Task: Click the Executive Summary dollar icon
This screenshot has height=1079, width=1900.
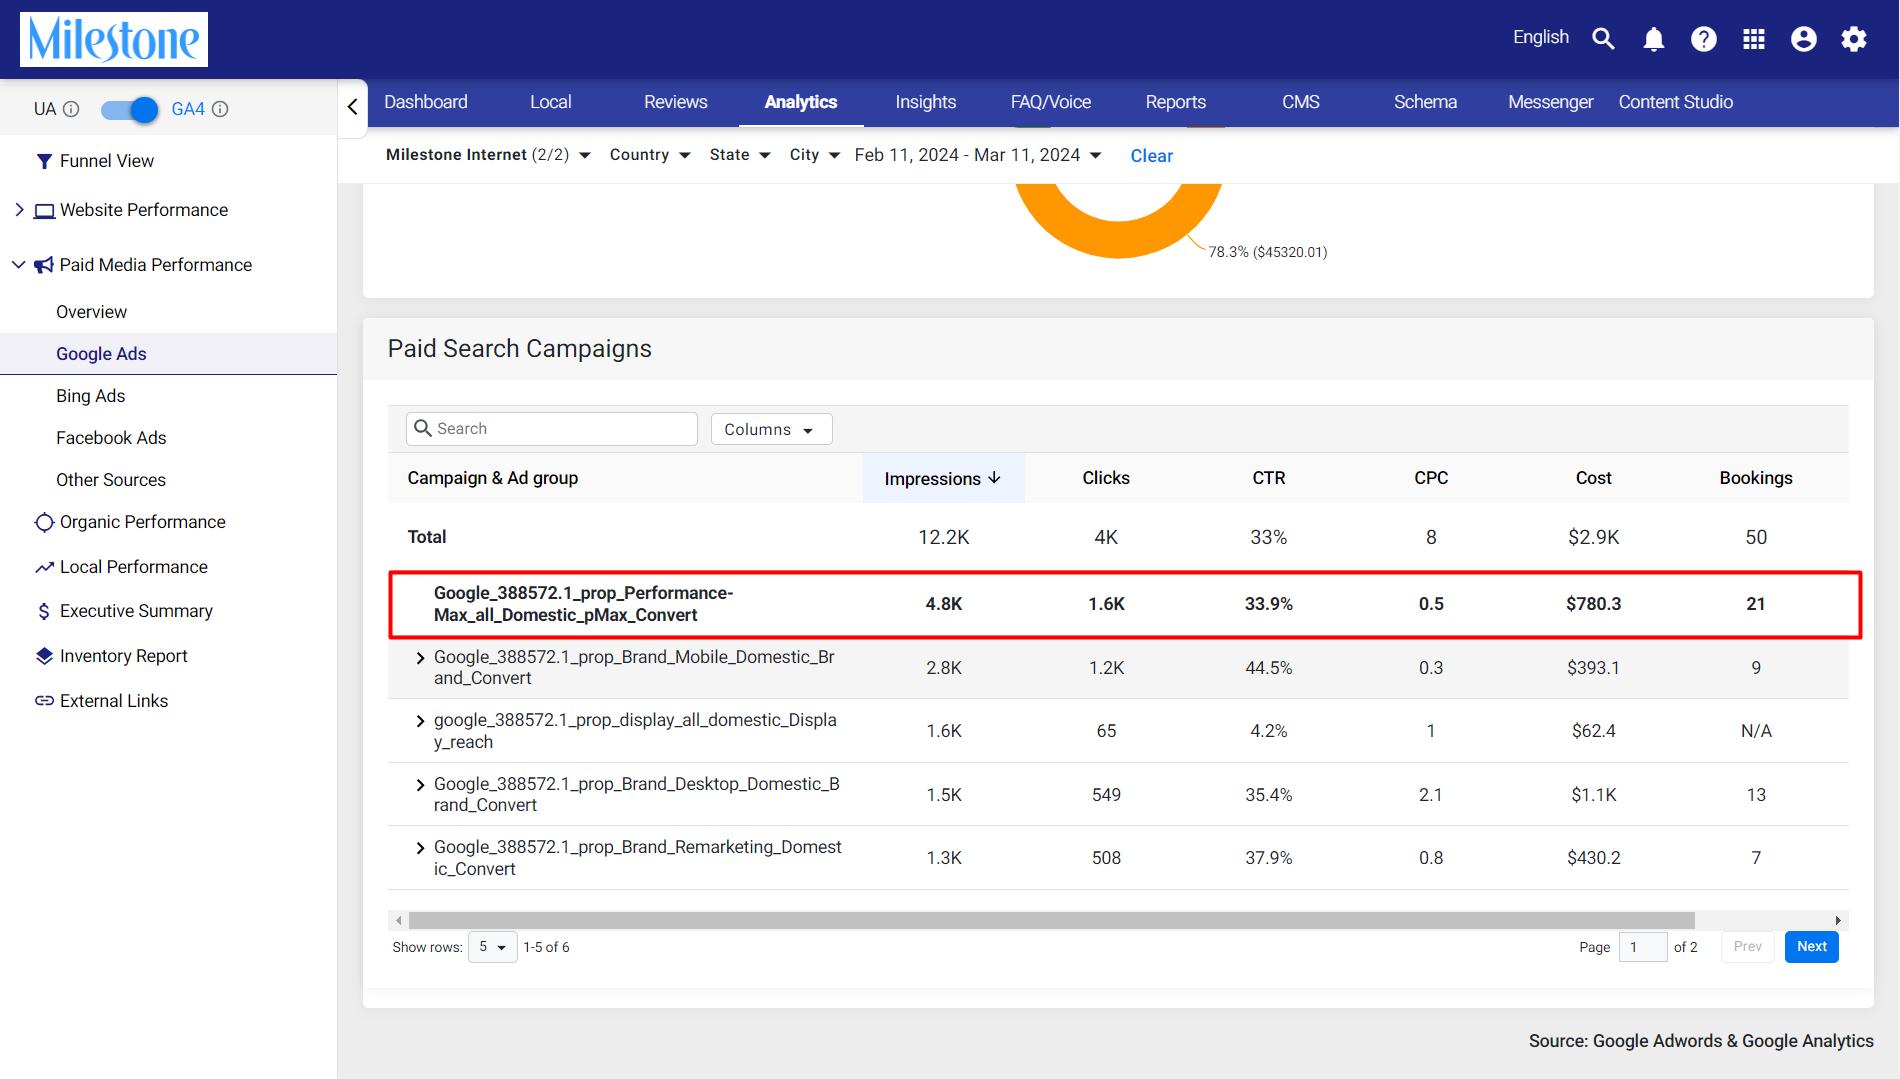Action: 44,611
